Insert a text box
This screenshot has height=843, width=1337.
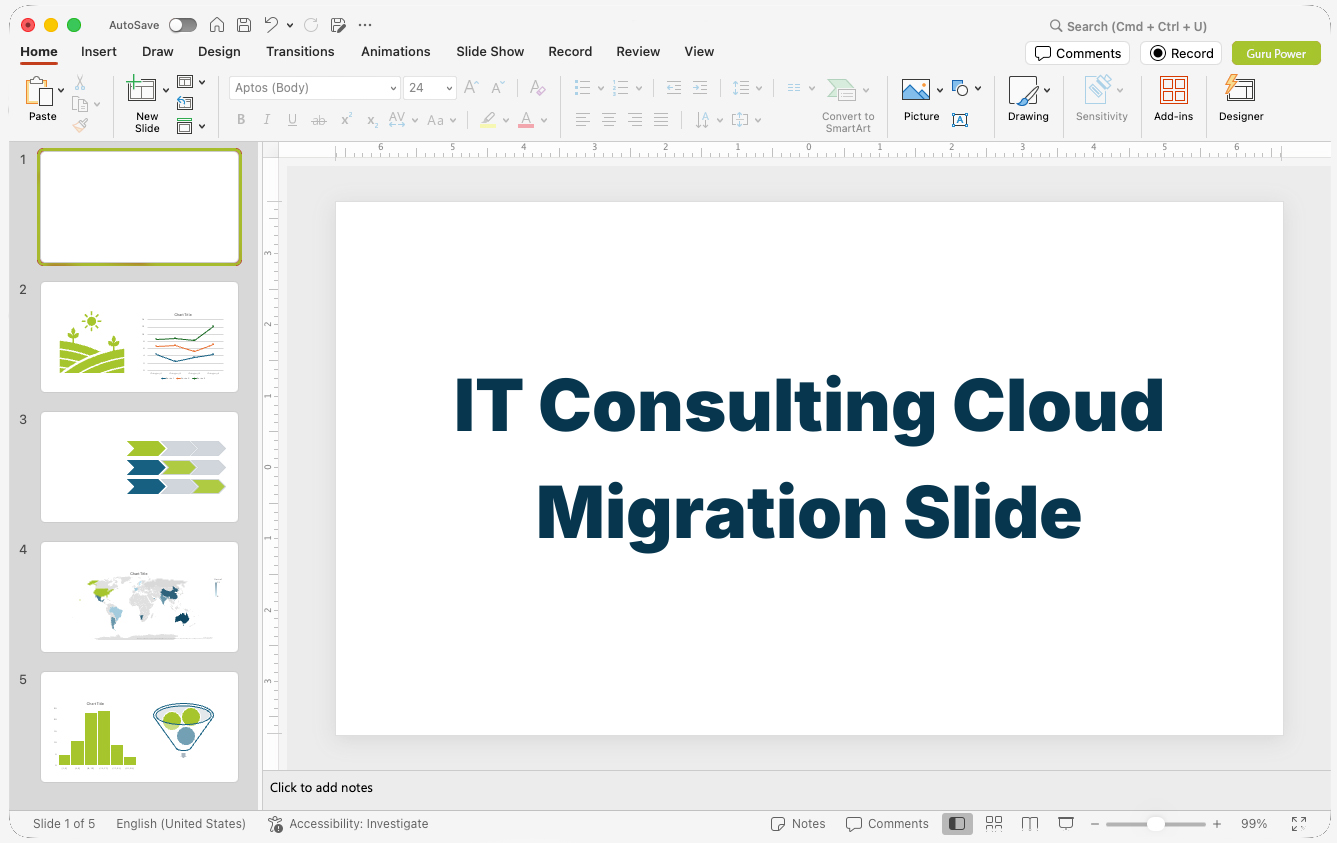(x=960, y=120)
